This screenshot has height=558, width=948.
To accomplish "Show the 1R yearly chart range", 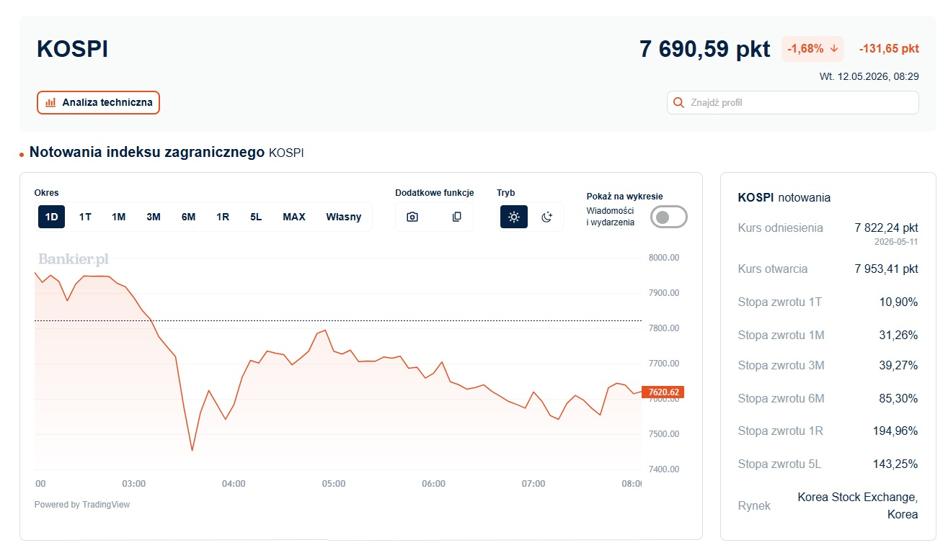I will (222, 217).
